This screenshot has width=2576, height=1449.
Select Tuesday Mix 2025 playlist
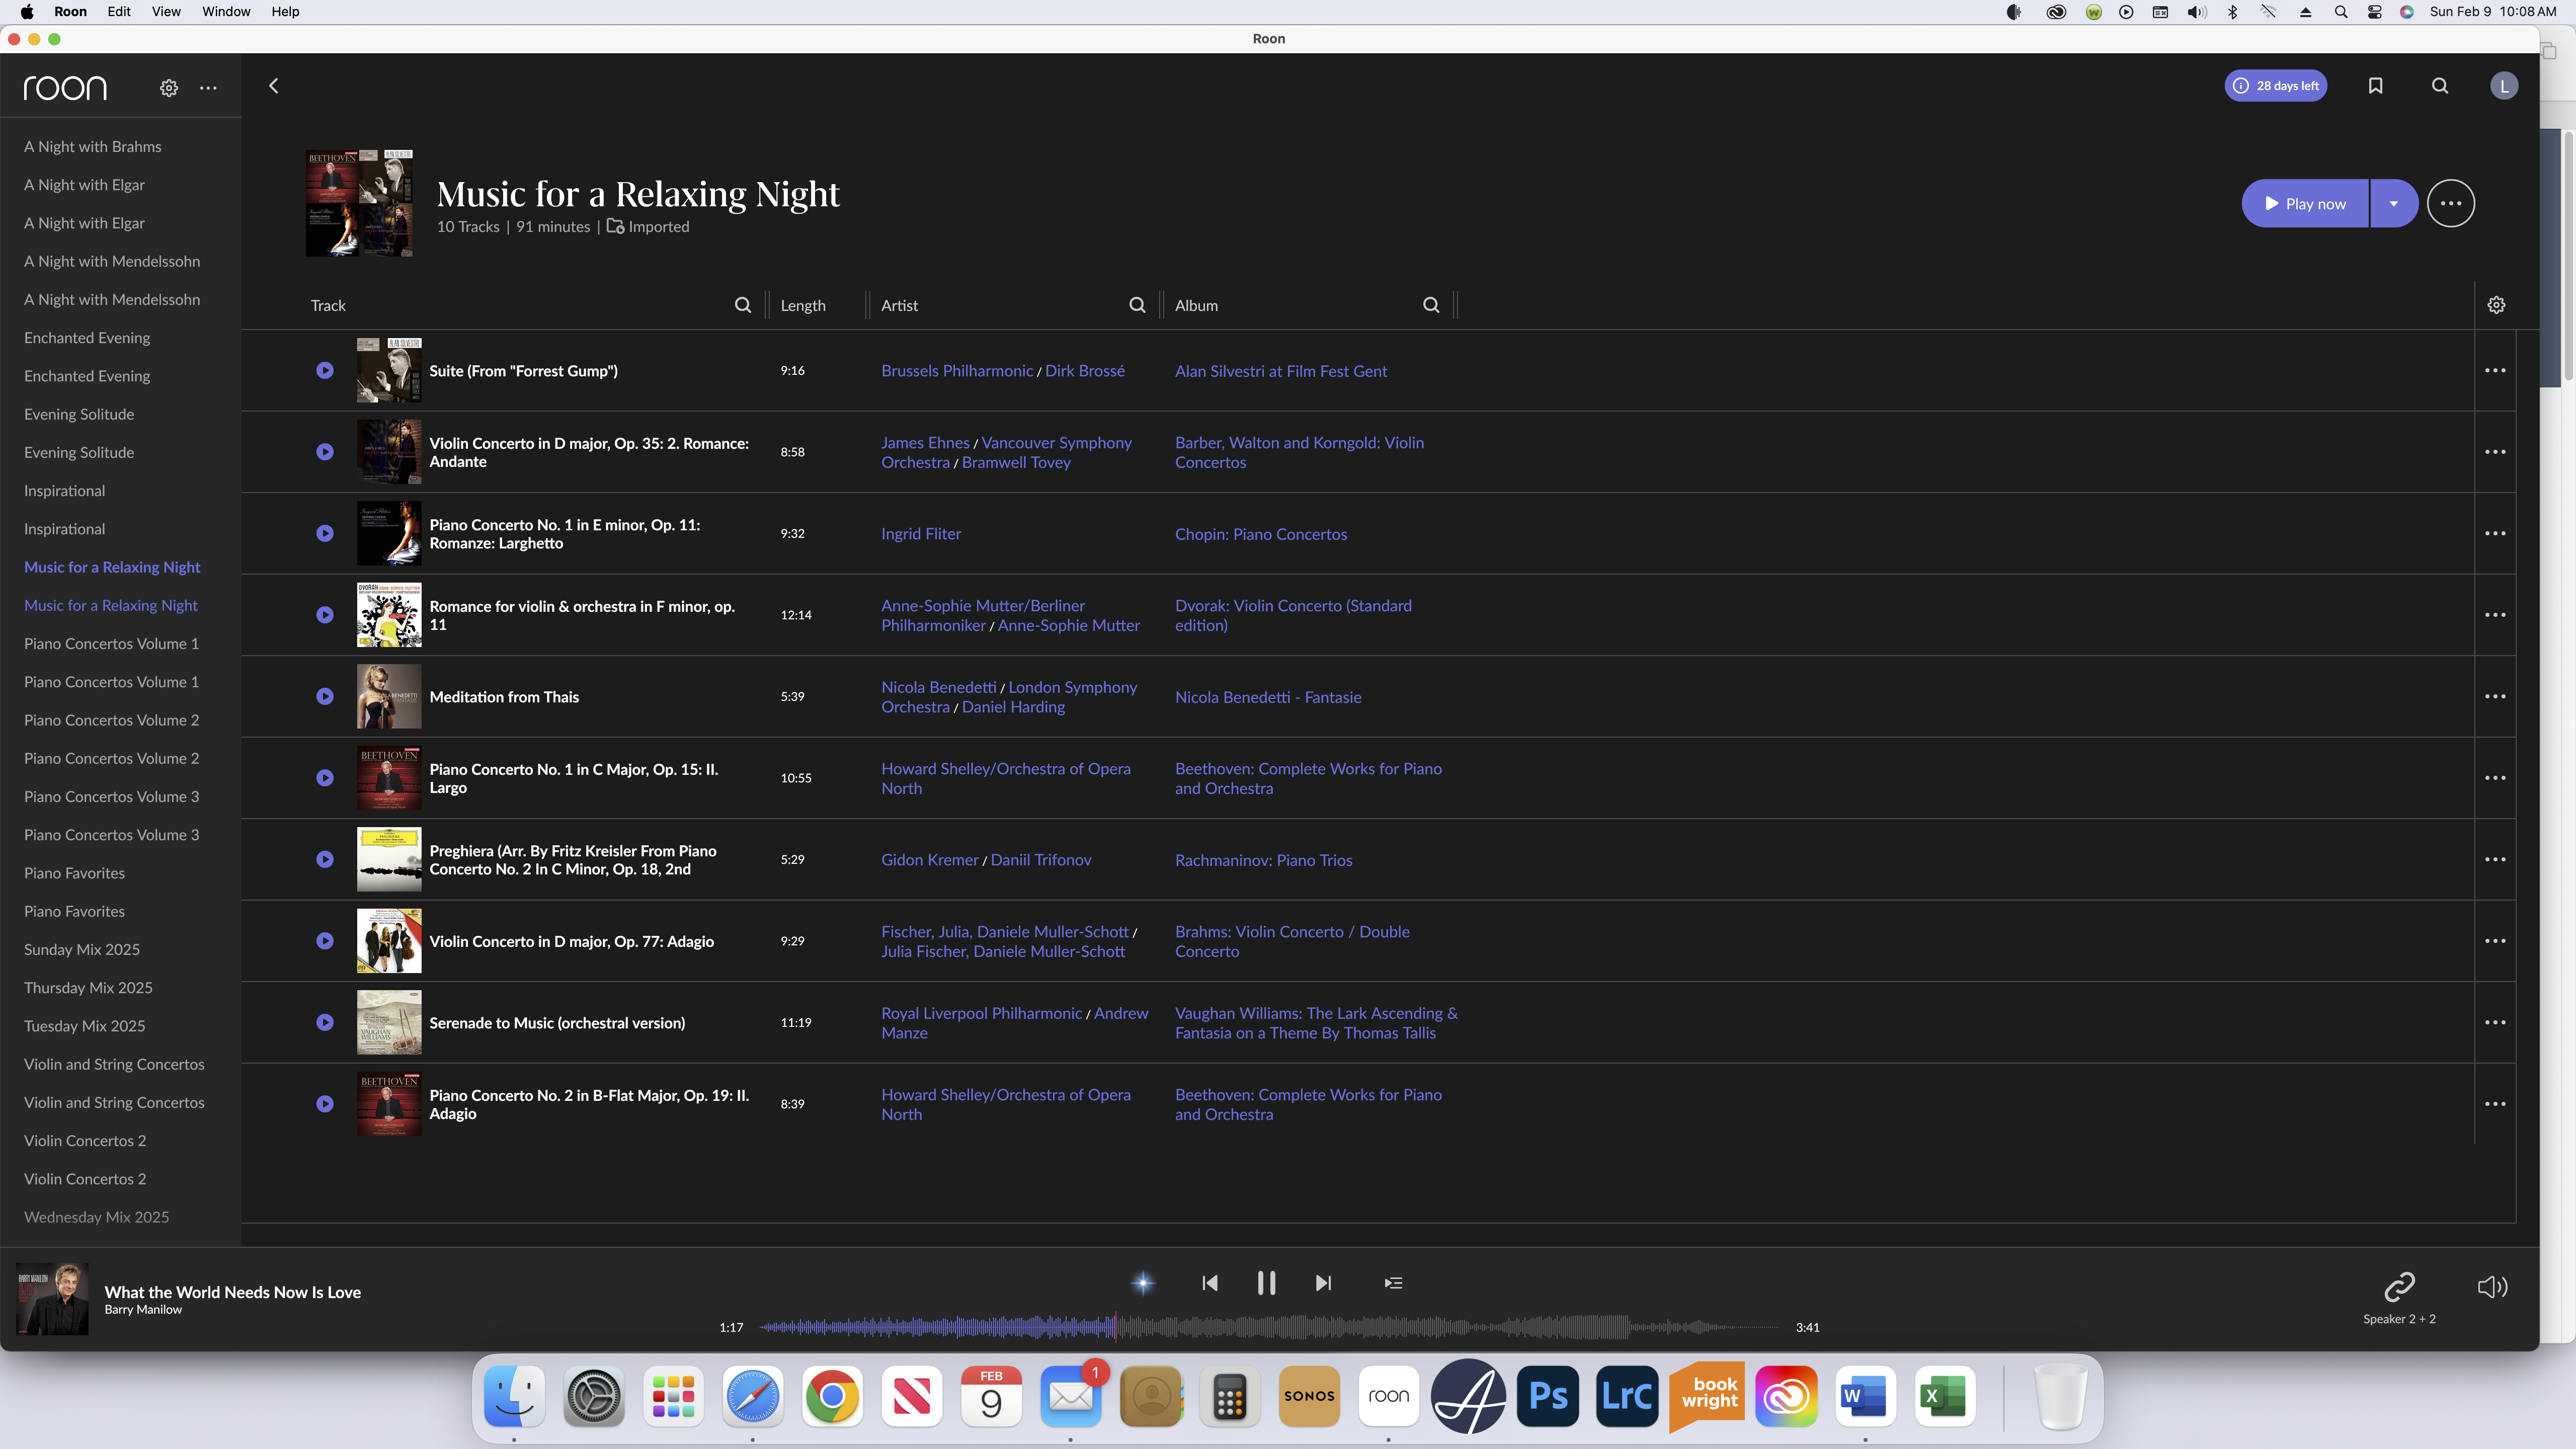[85, 1025]
